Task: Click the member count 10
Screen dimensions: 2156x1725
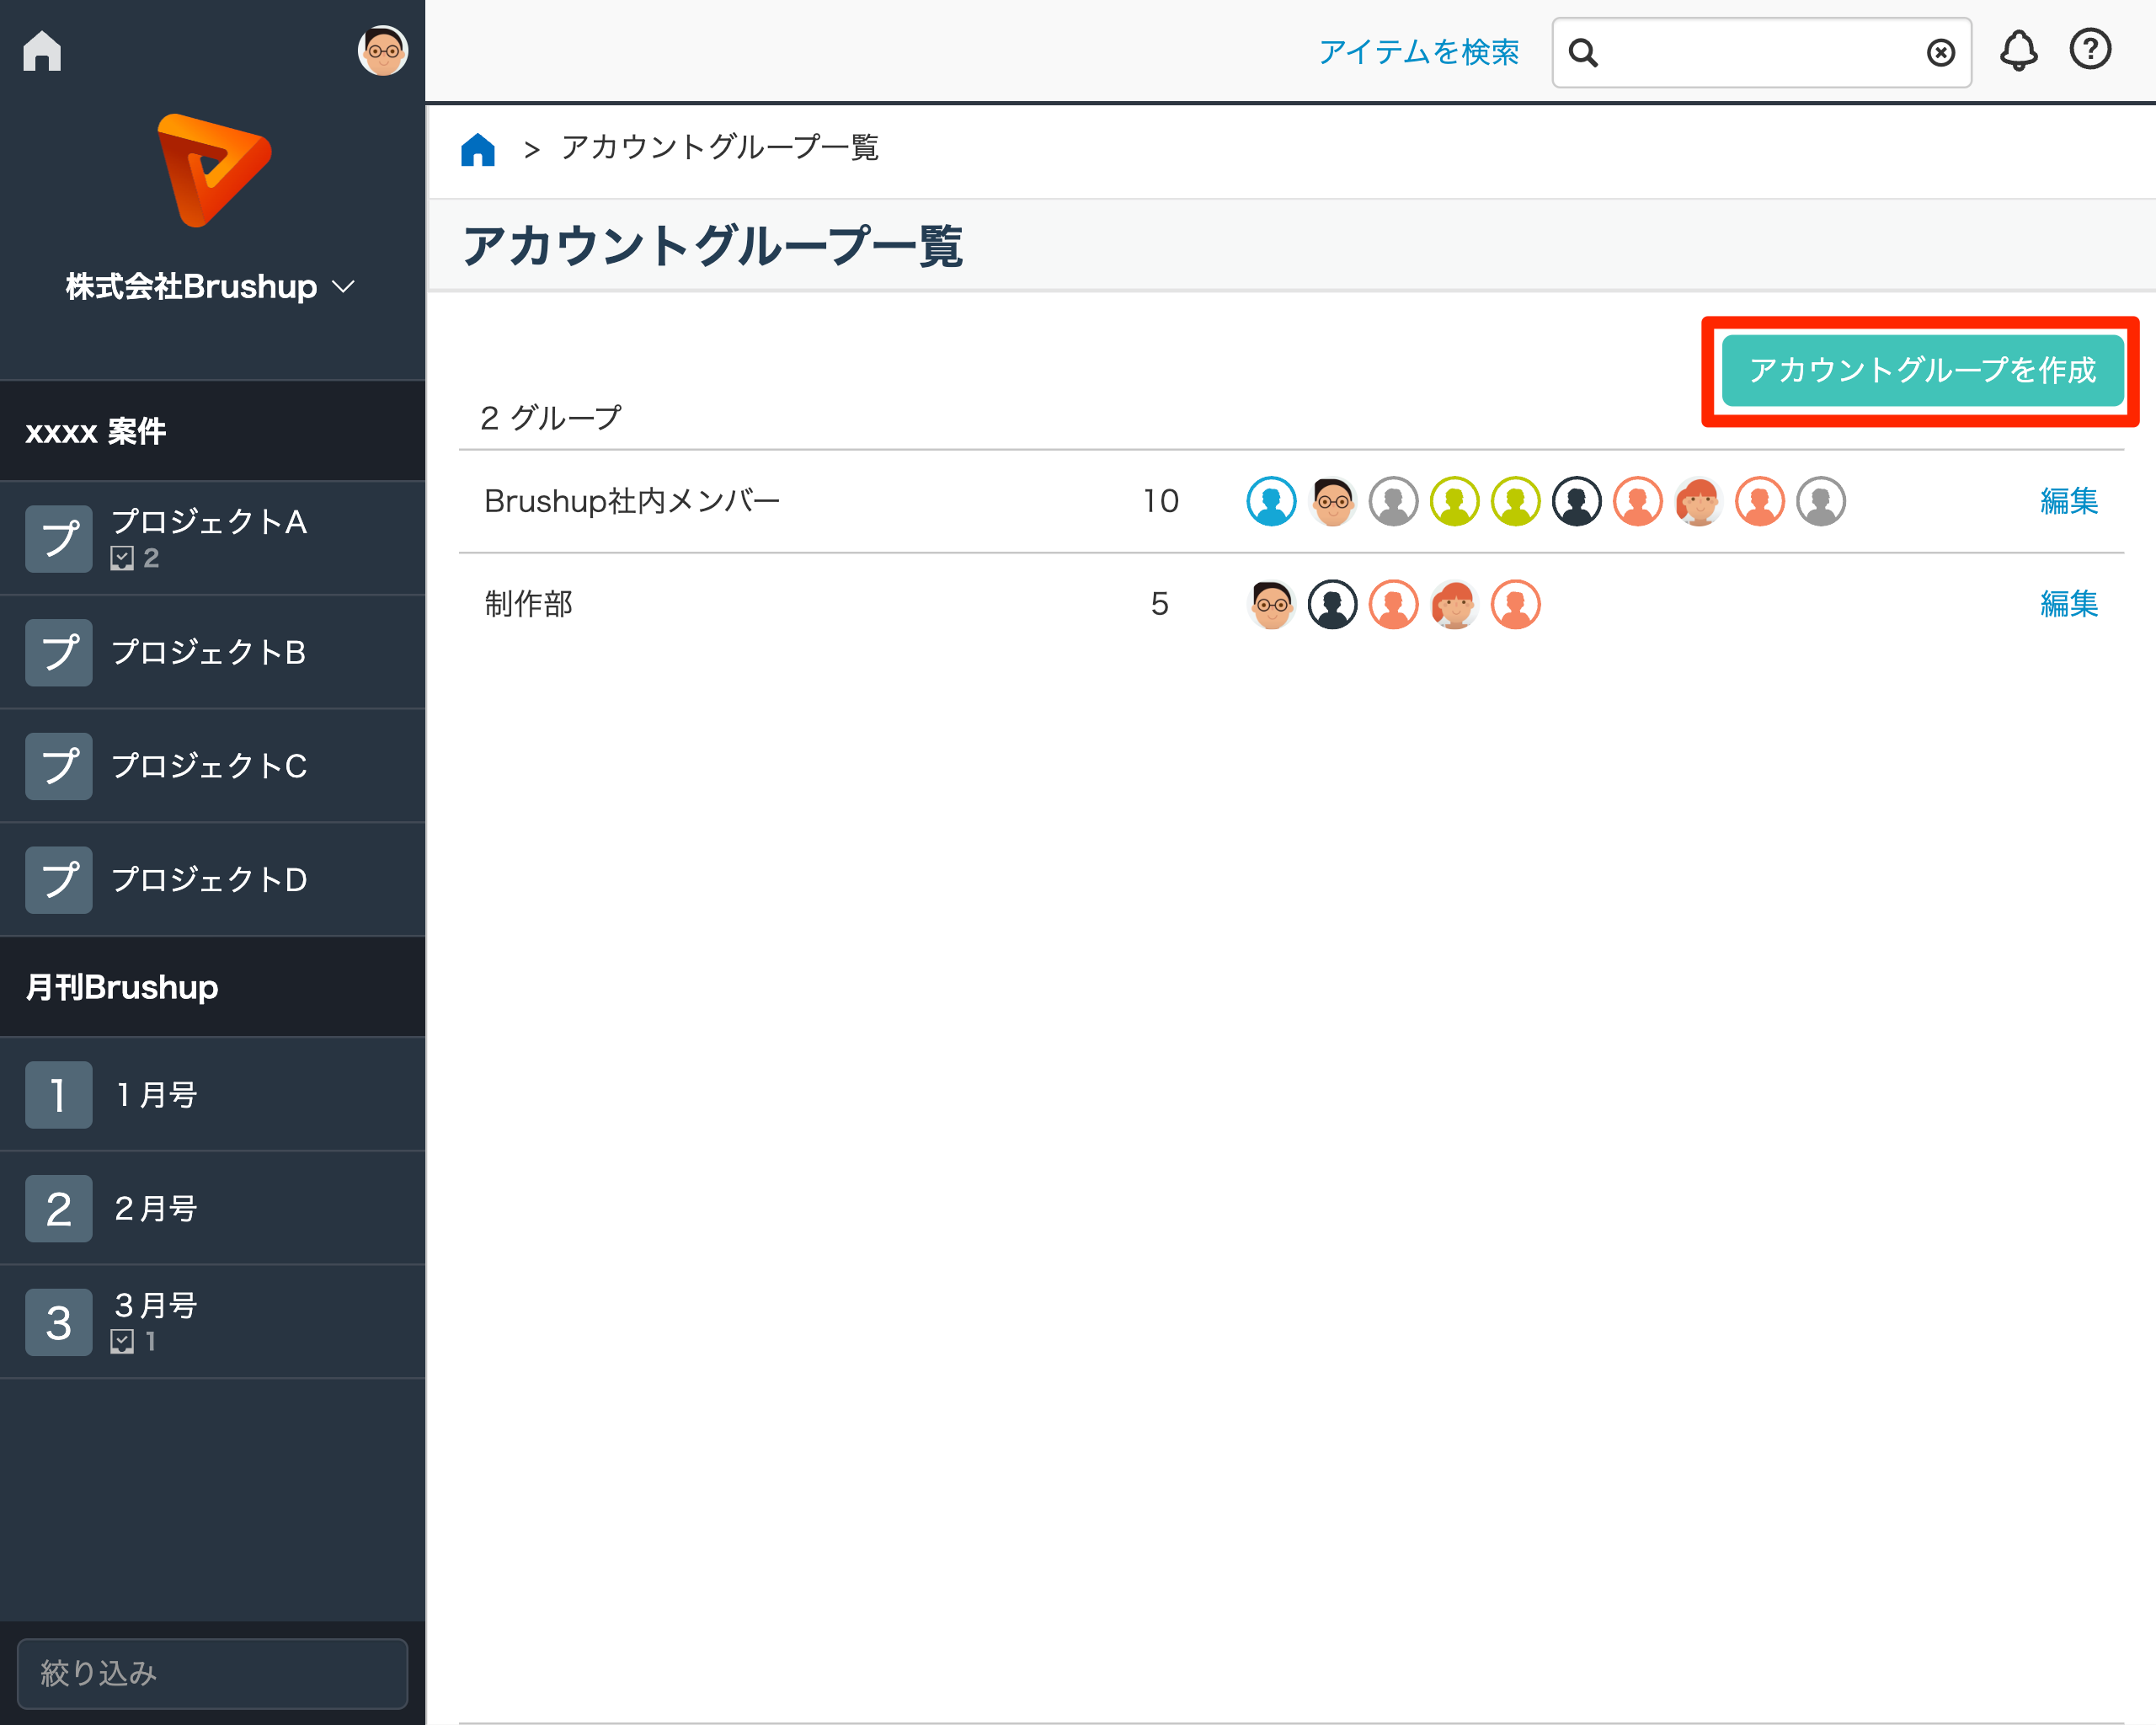Action: tap(1160, 501)
